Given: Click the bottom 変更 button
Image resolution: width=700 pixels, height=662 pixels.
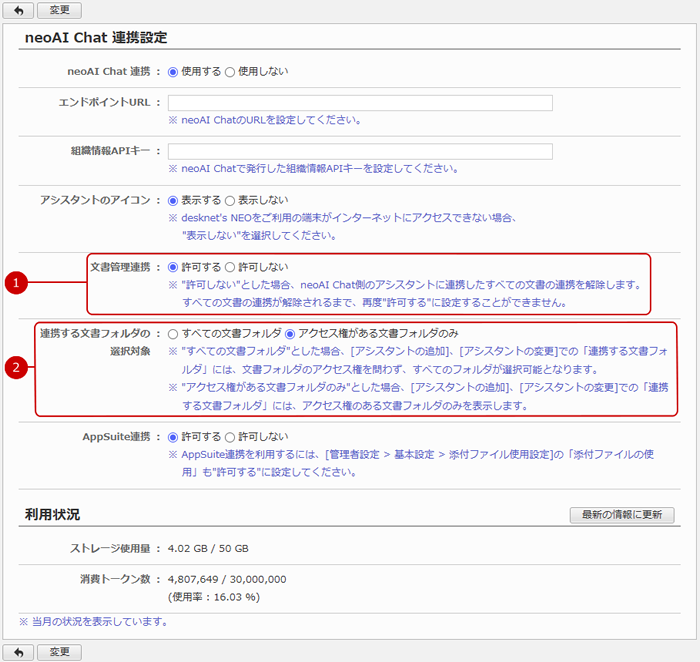Looking at the screenshot, I should click(x=59, y=652).
